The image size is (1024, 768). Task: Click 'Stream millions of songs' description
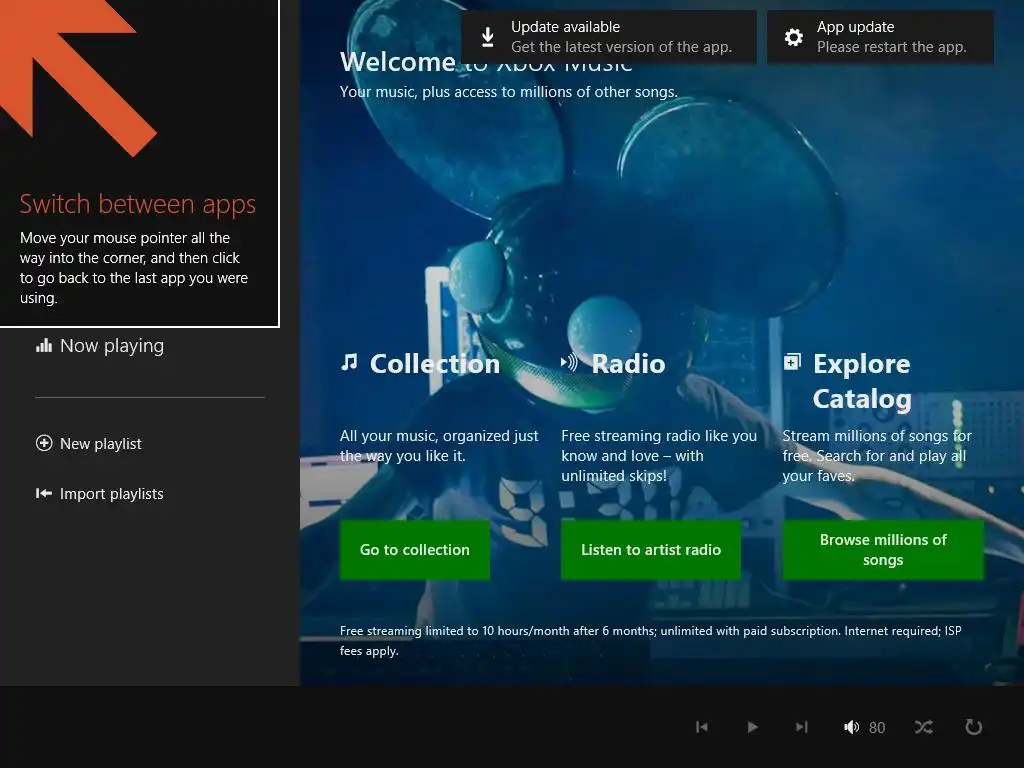(x=877, y=456)
